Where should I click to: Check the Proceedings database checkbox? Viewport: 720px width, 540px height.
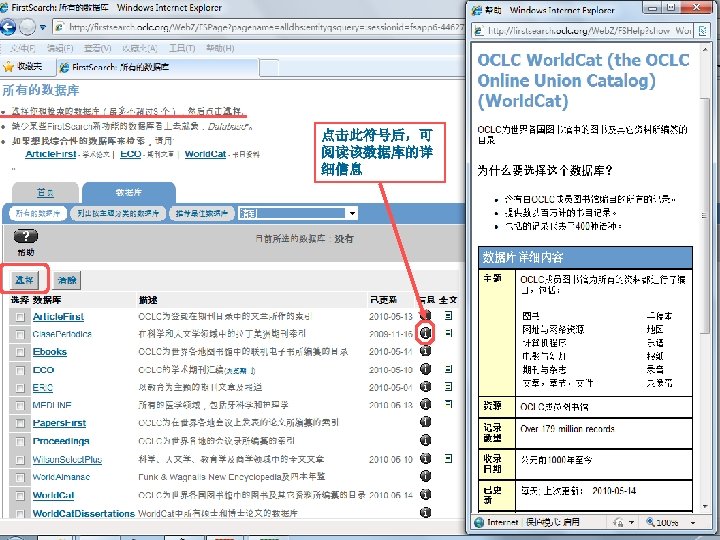tap(20, 442)
